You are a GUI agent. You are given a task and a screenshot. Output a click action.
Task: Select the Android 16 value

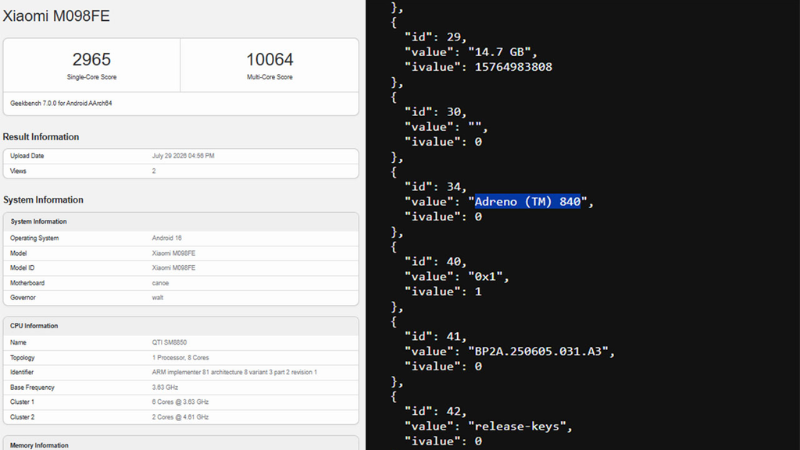pos(167,238)
